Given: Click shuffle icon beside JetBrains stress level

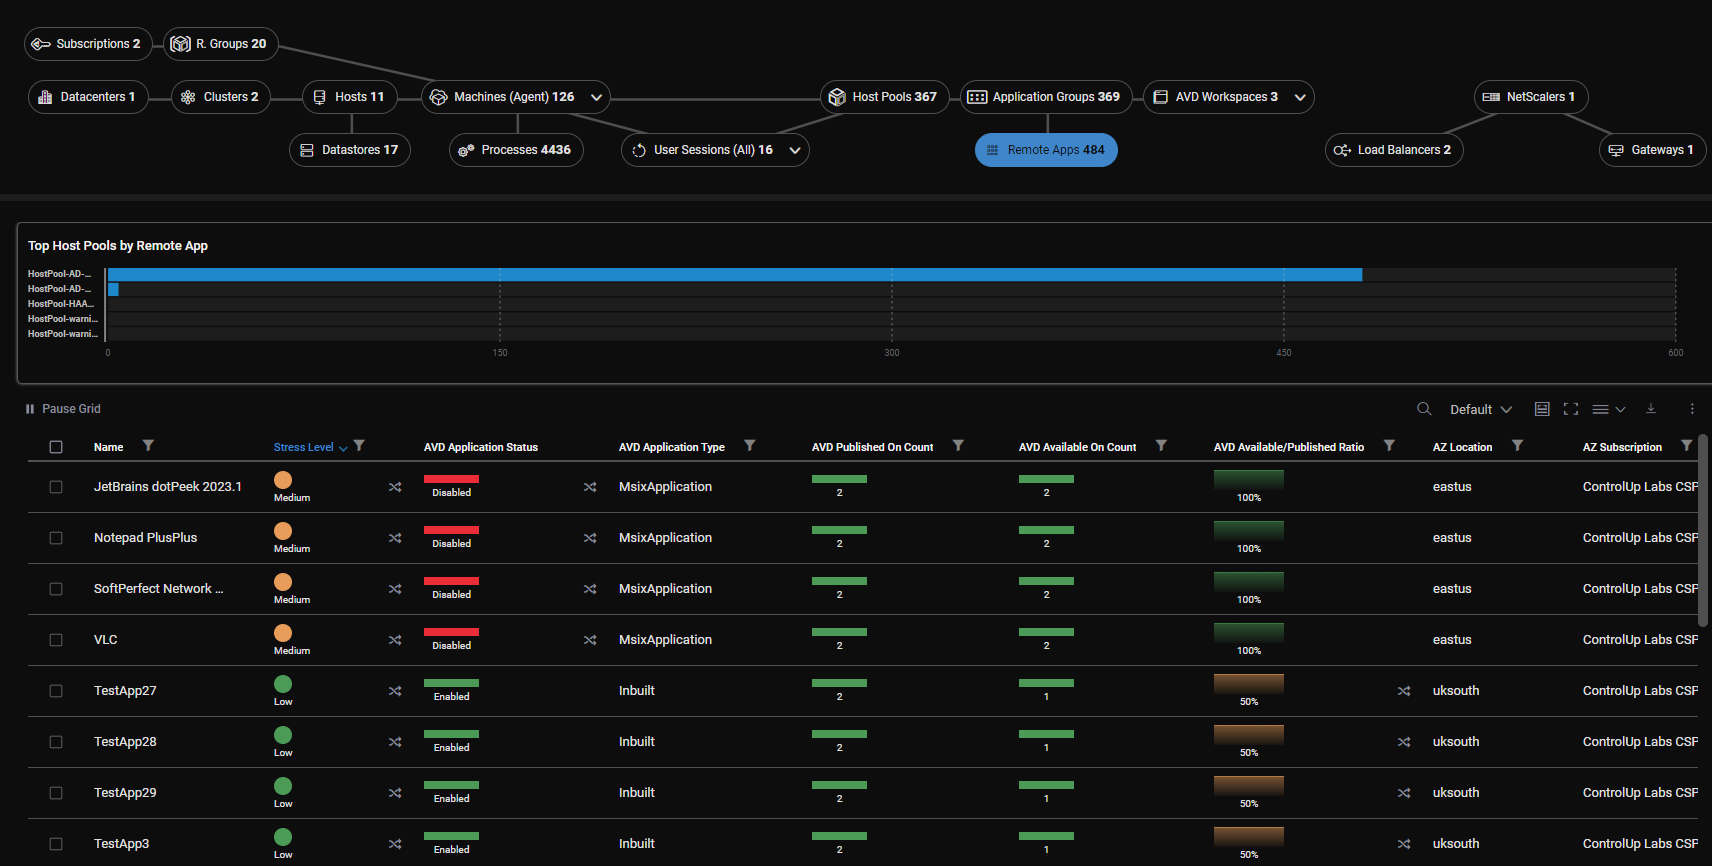Looking at the screenshot, I should (x=395, y=487).
